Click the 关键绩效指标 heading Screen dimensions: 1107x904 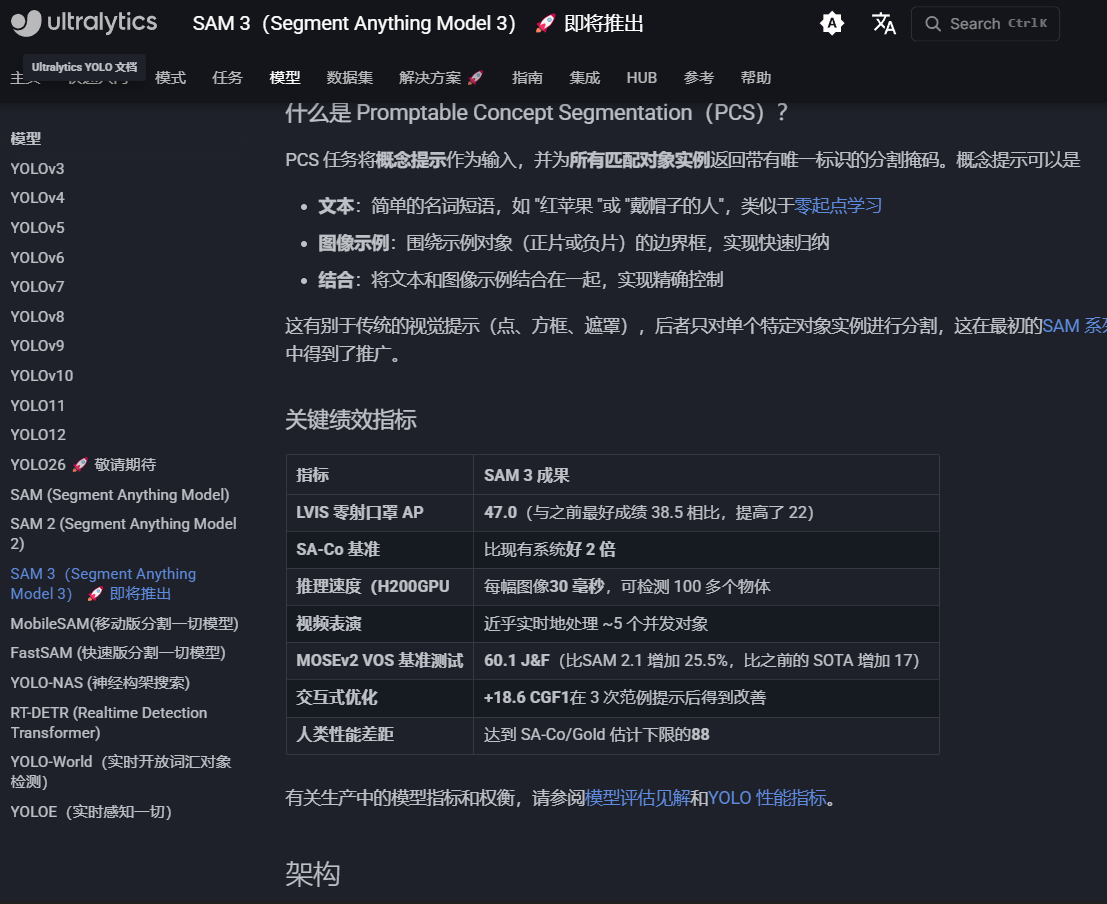[351, 420]
